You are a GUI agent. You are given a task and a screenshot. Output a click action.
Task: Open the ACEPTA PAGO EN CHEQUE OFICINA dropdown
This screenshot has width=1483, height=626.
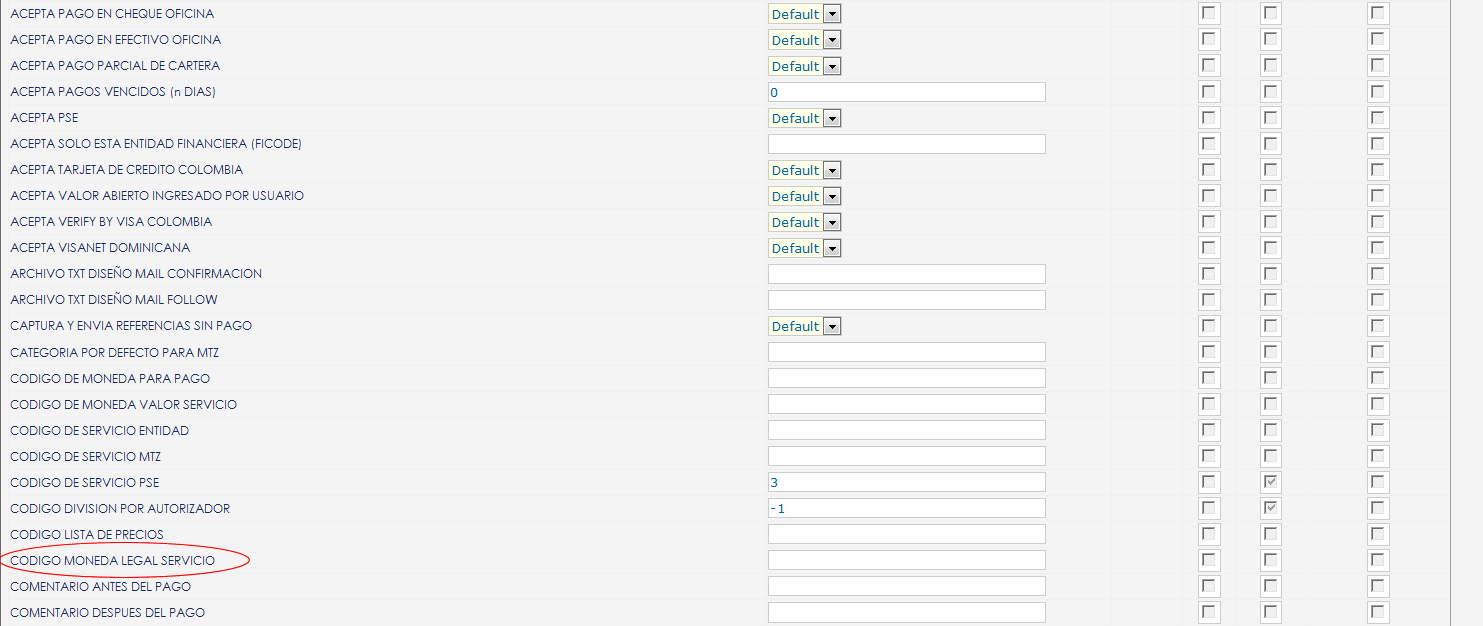click(804, 14)
